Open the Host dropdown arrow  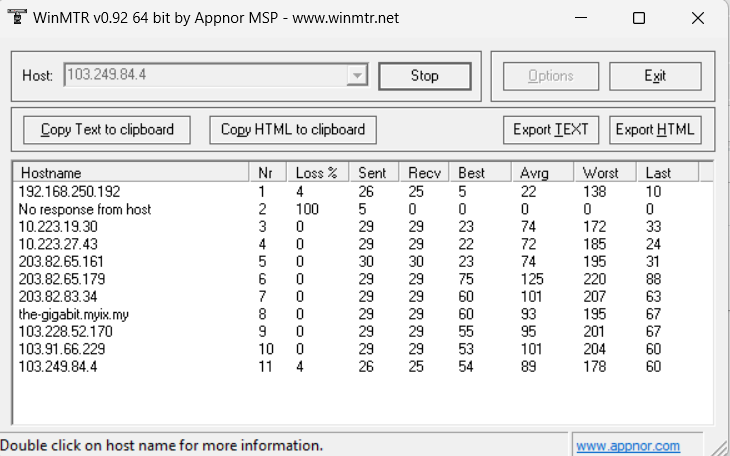point(357,76)
